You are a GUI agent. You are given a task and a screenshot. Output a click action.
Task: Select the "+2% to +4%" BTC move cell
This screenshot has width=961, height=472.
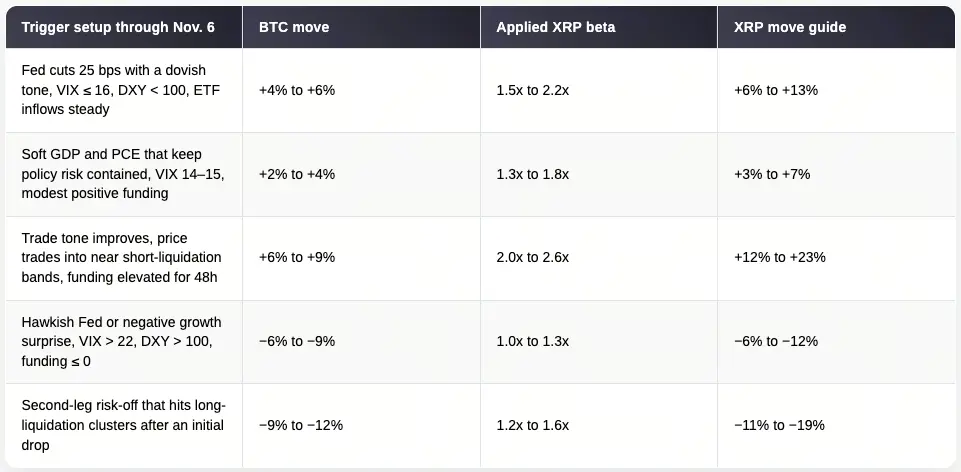[297, 174]
